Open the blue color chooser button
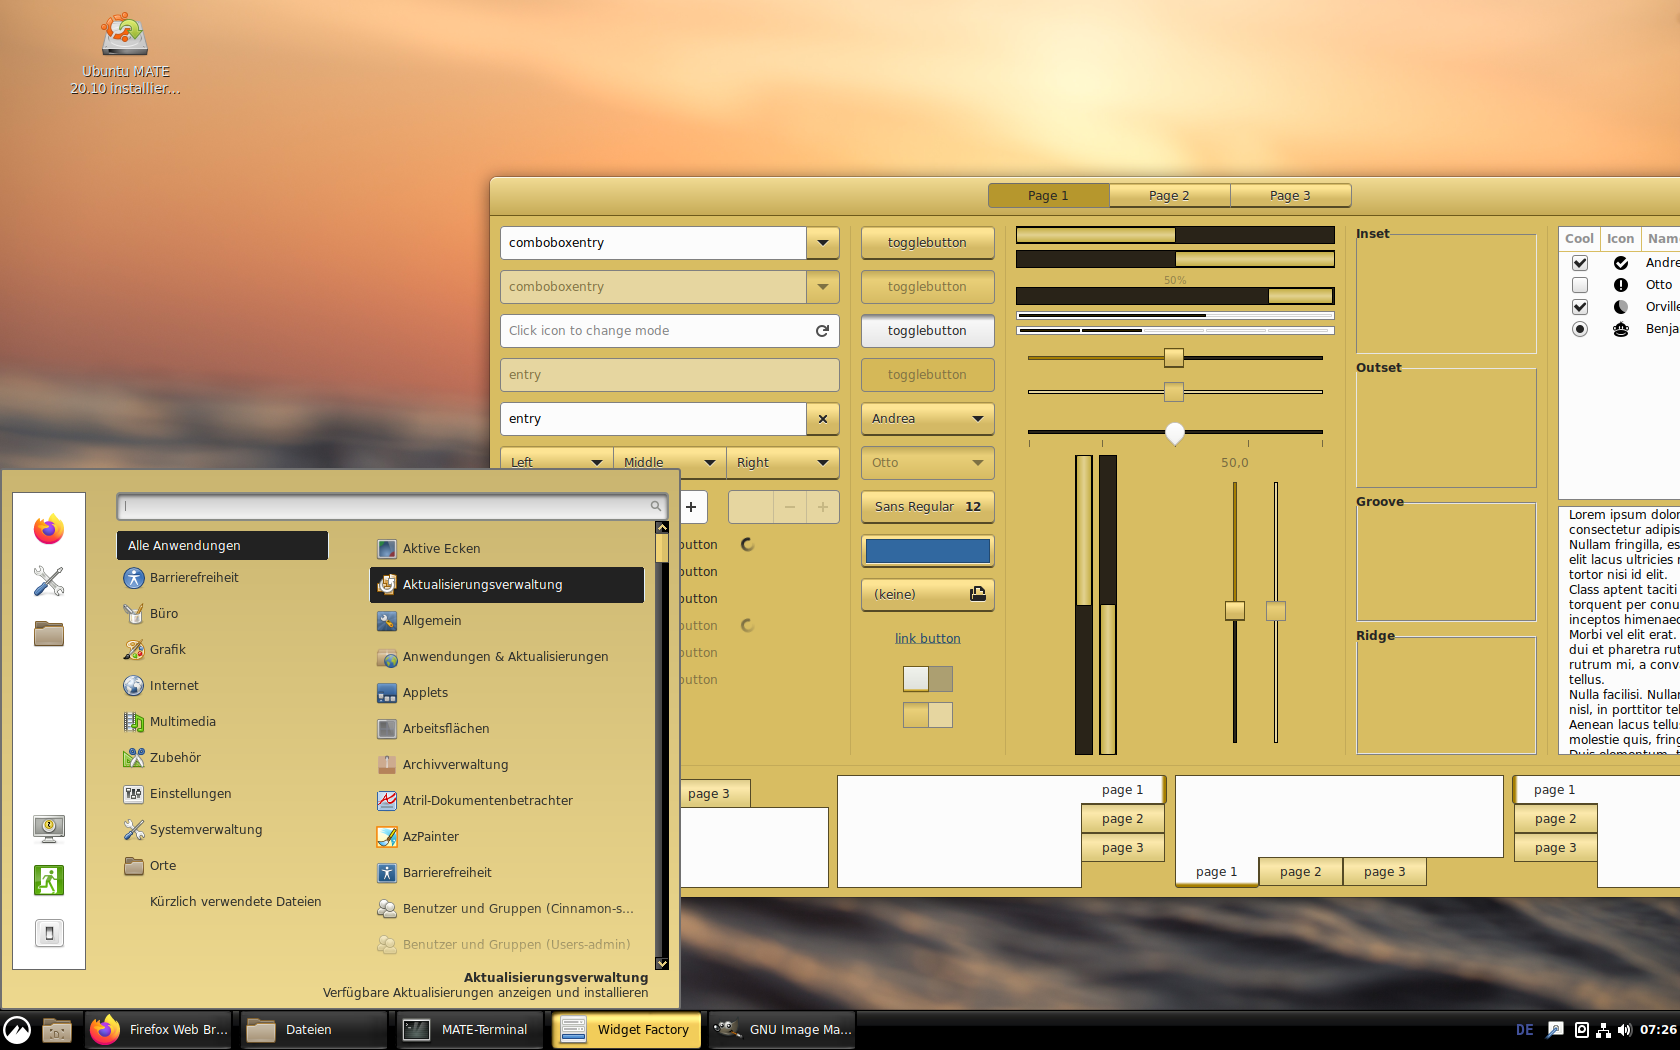Screen dimensions: 1680x1050 [927, 551]
